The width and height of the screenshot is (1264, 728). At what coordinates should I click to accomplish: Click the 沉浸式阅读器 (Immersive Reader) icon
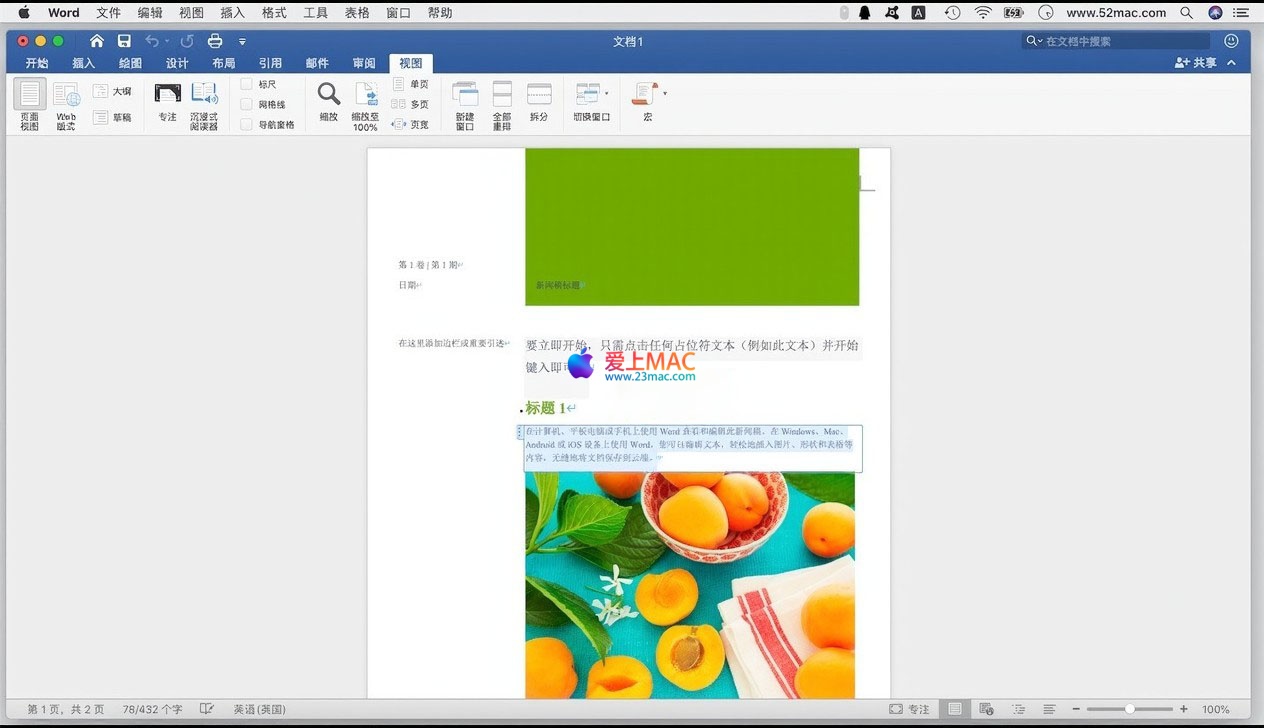pos(204,95)
